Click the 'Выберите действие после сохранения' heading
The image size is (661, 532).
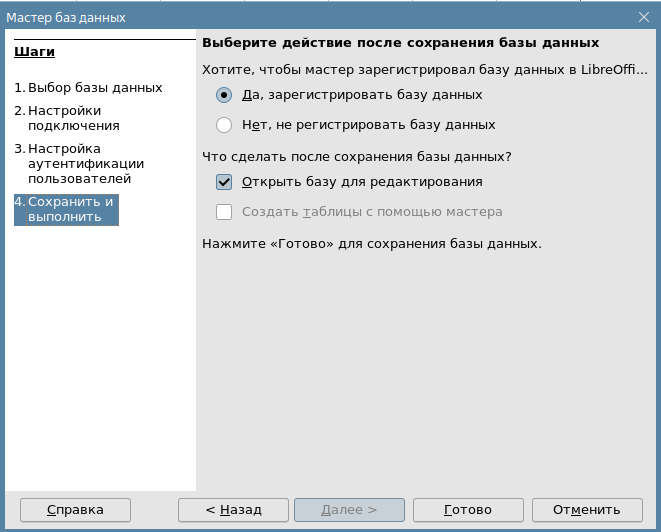(x=400, y=43)
